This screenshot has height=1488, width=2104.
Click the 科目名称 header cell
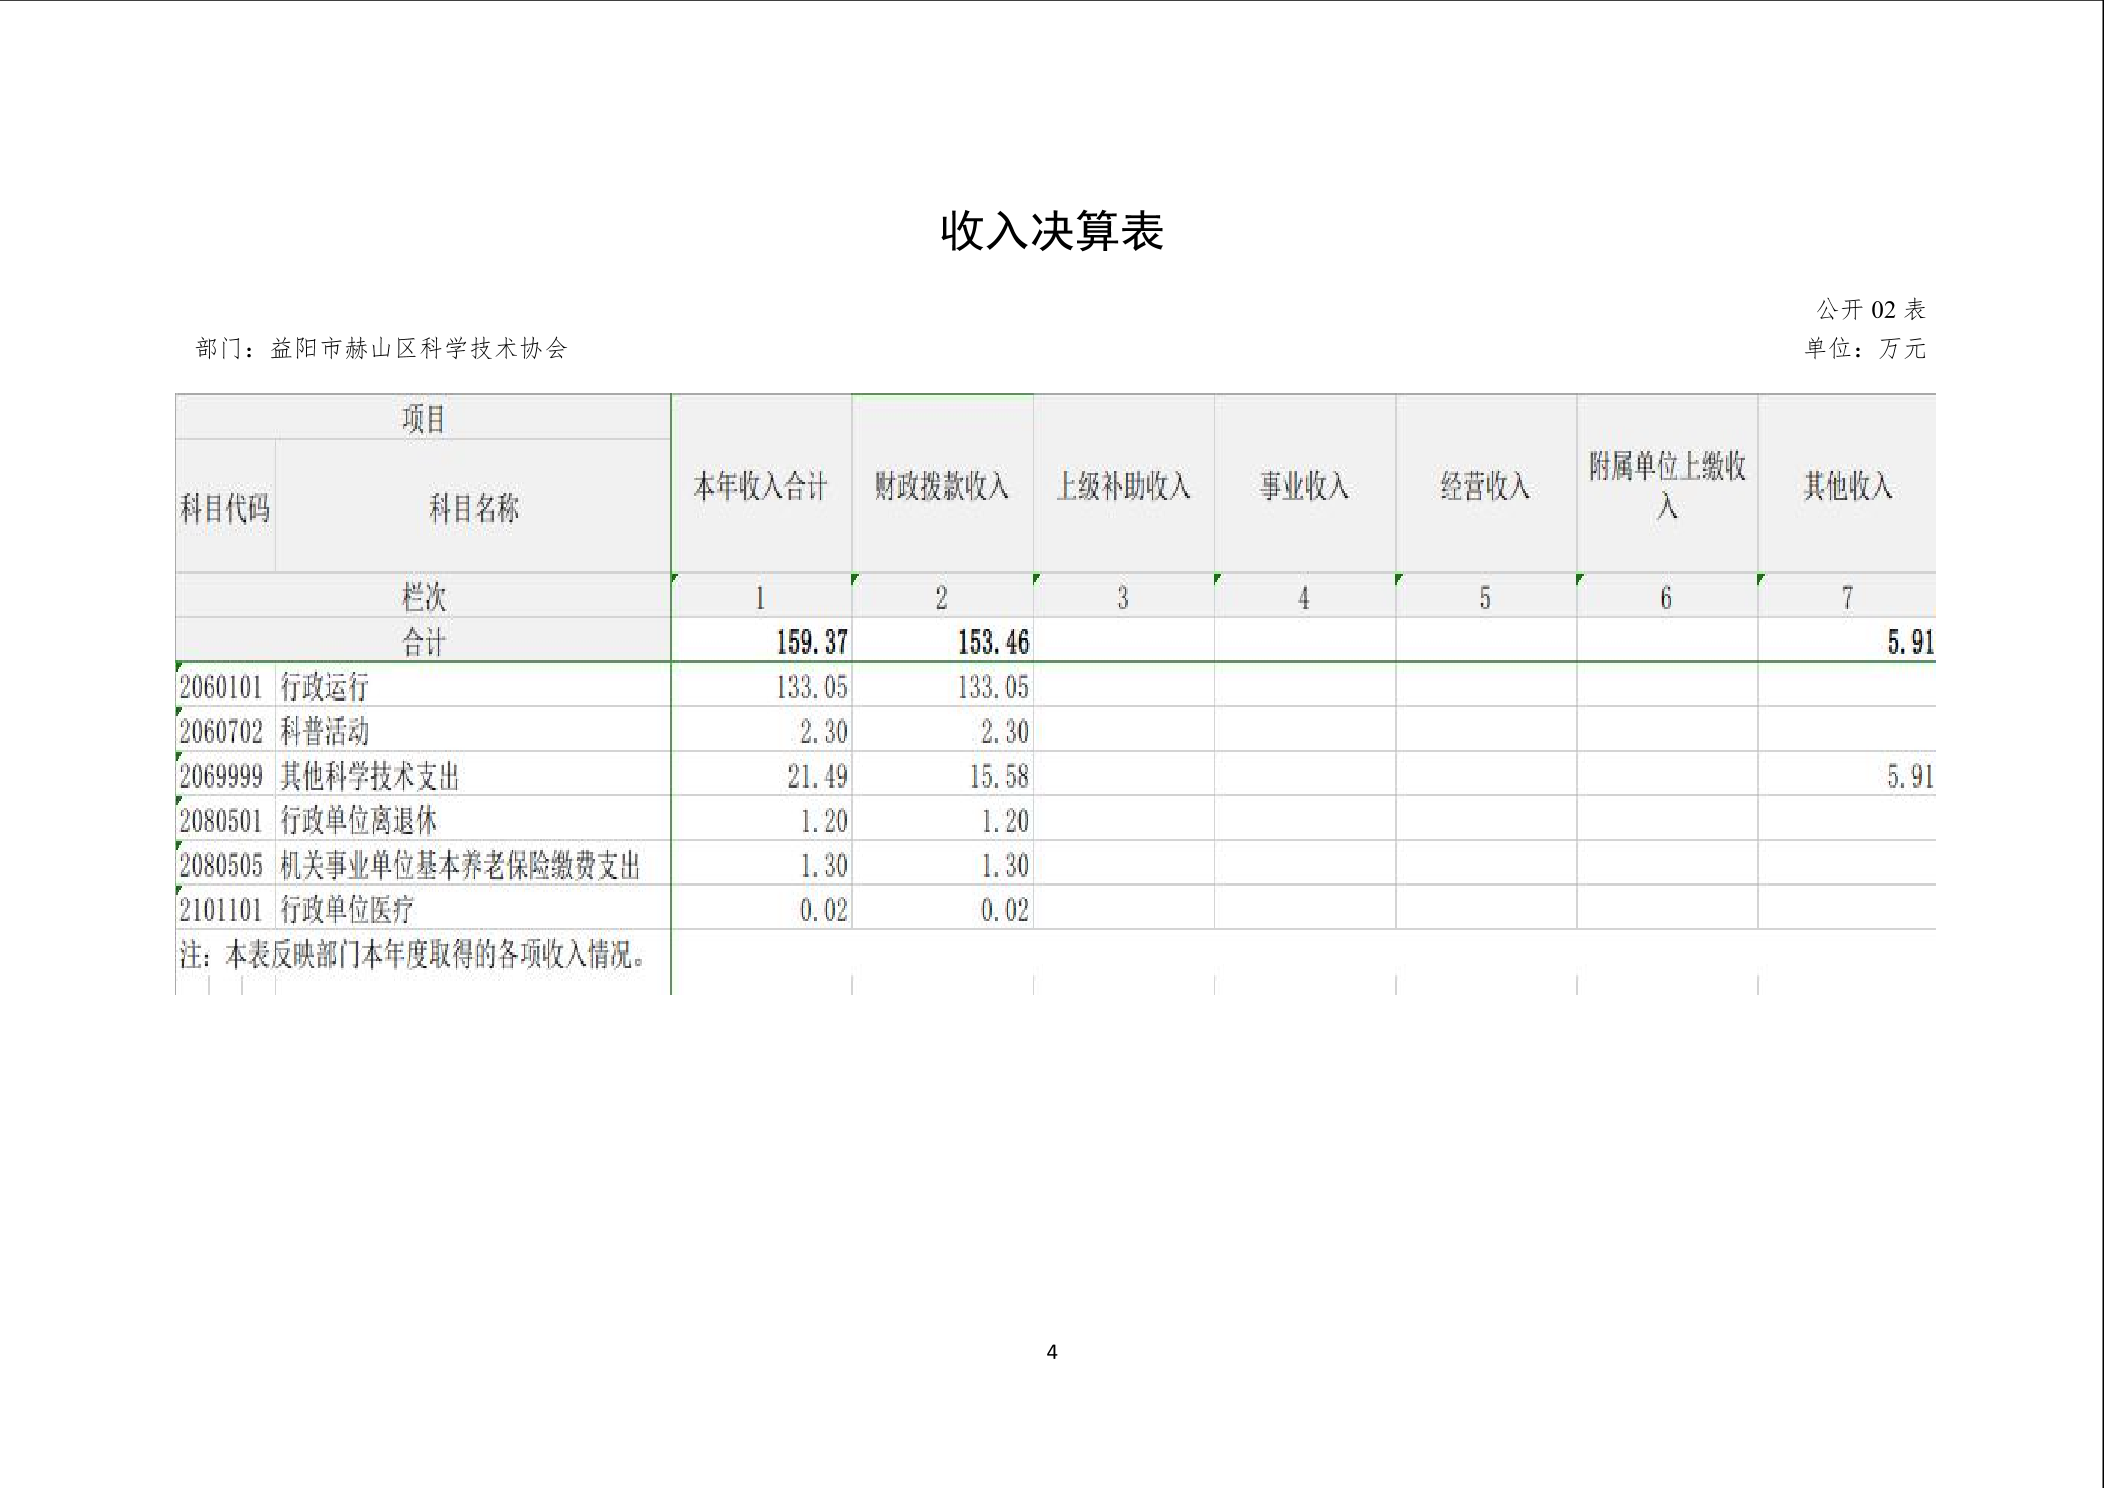tap(473, 508)
